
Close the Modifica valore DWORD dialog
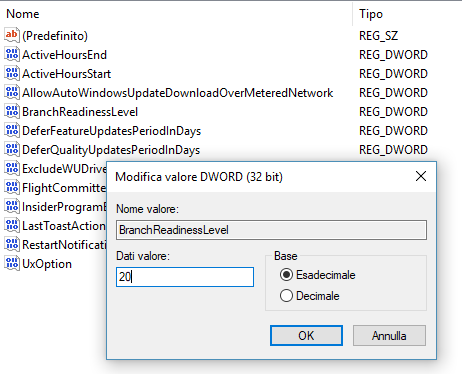421,176
